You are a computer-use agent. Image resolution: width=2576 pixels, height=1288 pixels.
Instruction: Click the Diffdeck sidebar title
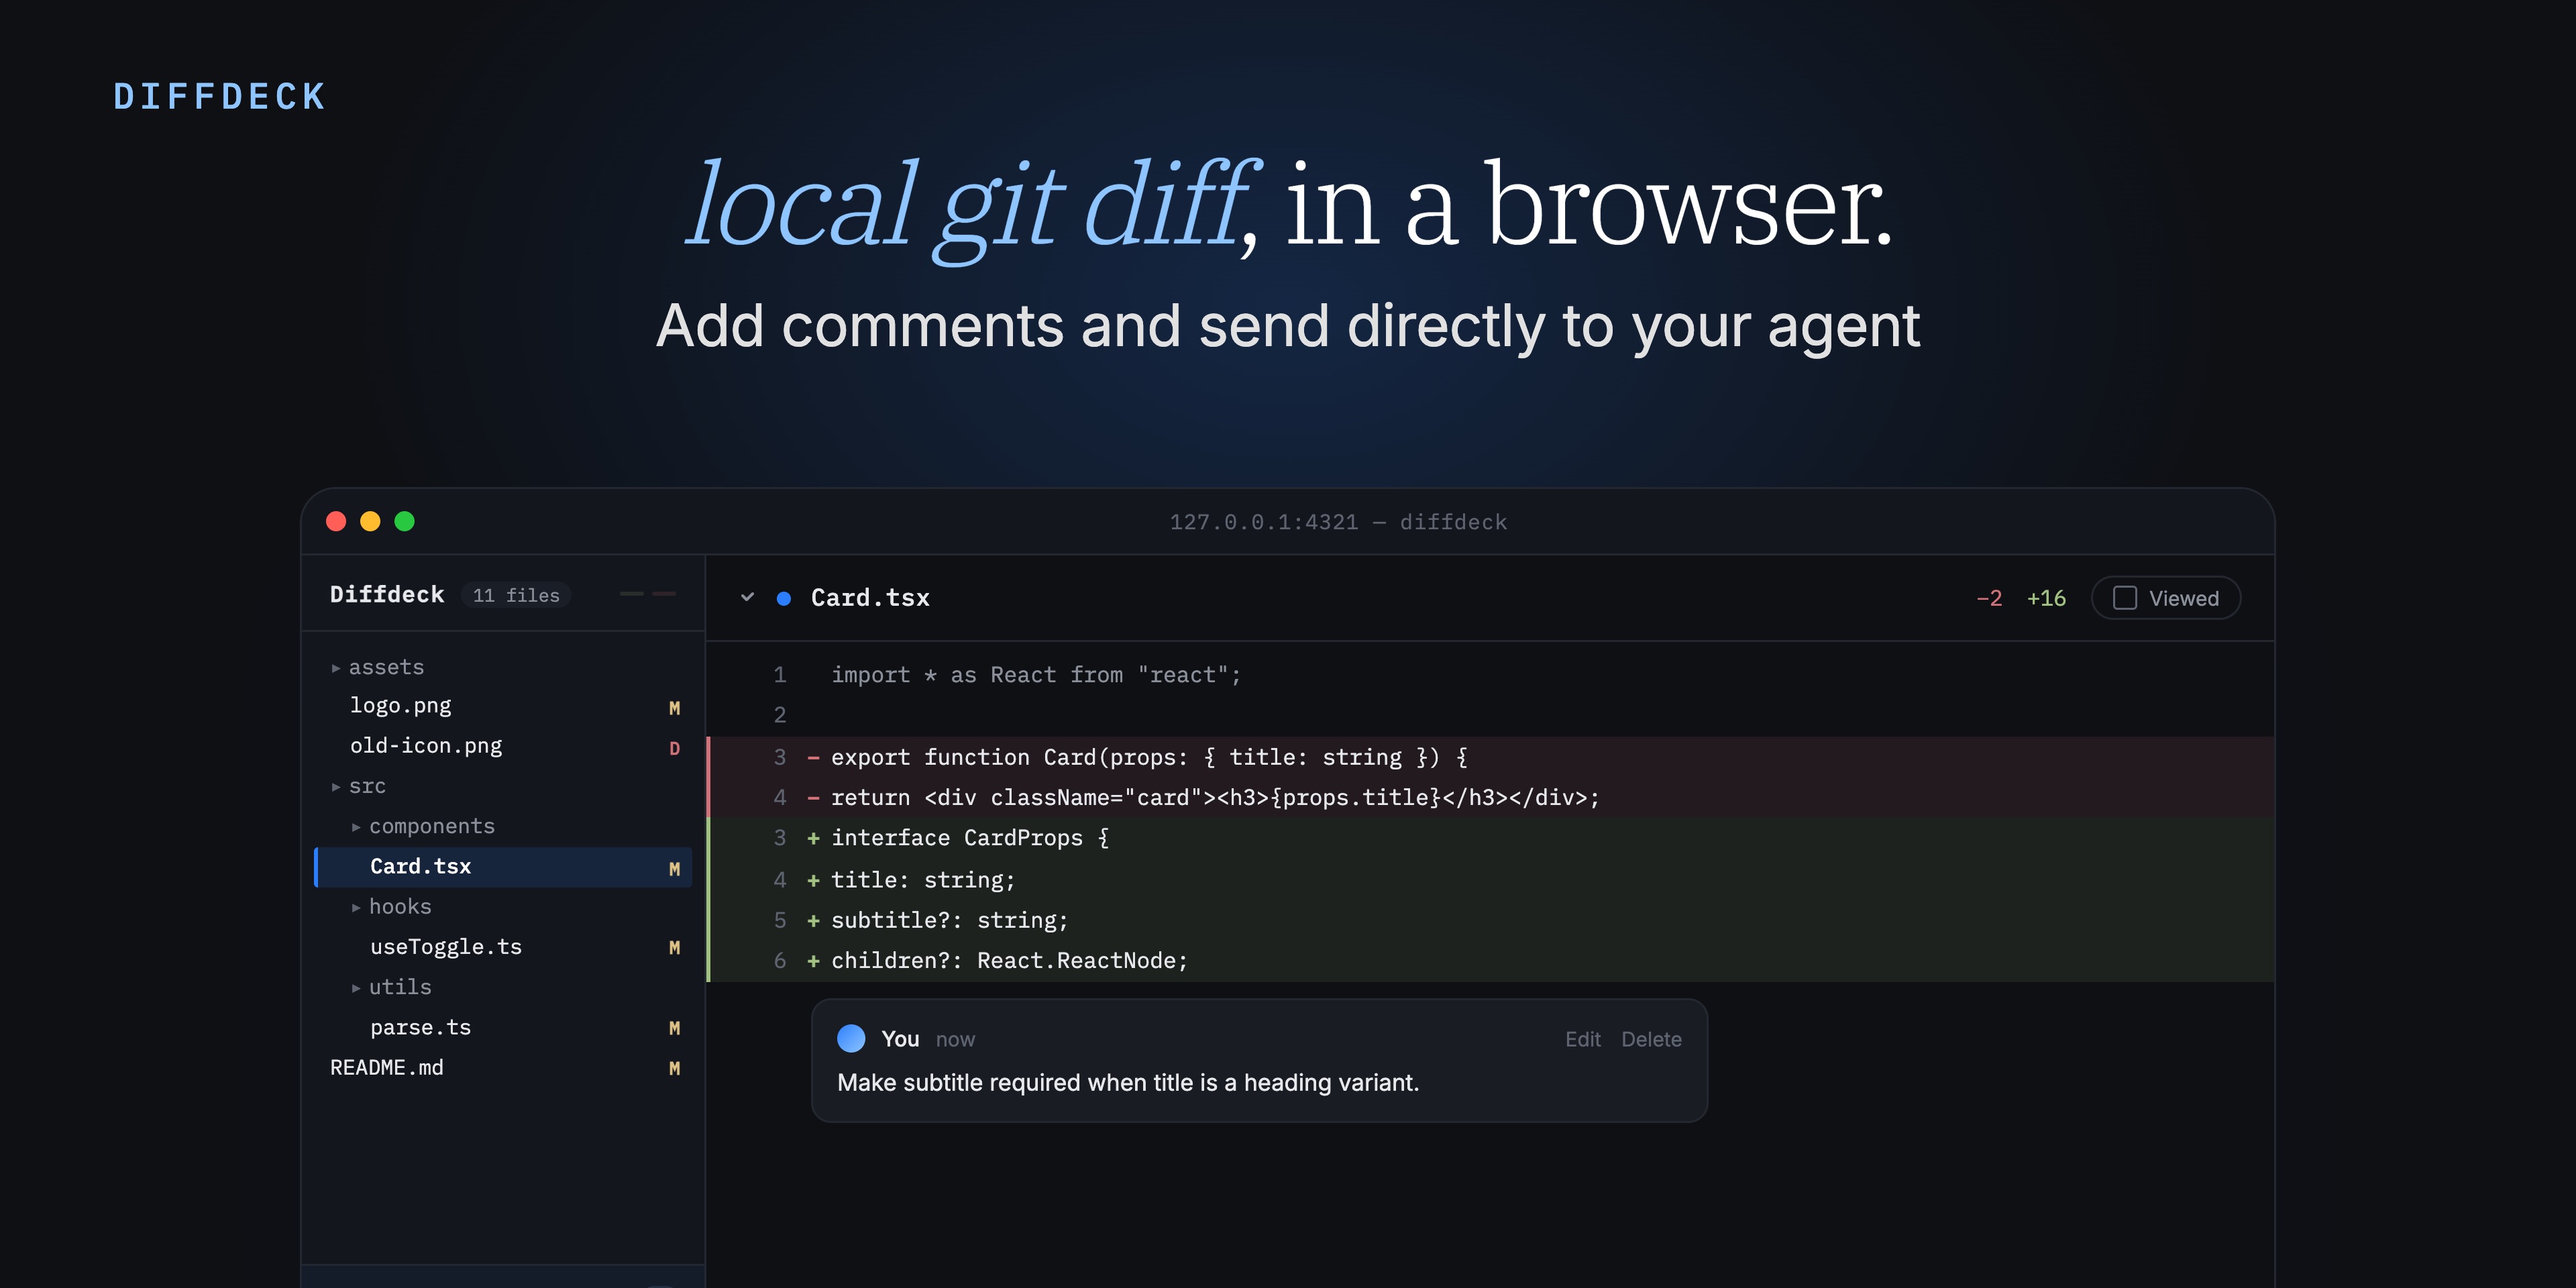(x=387, y=595)
